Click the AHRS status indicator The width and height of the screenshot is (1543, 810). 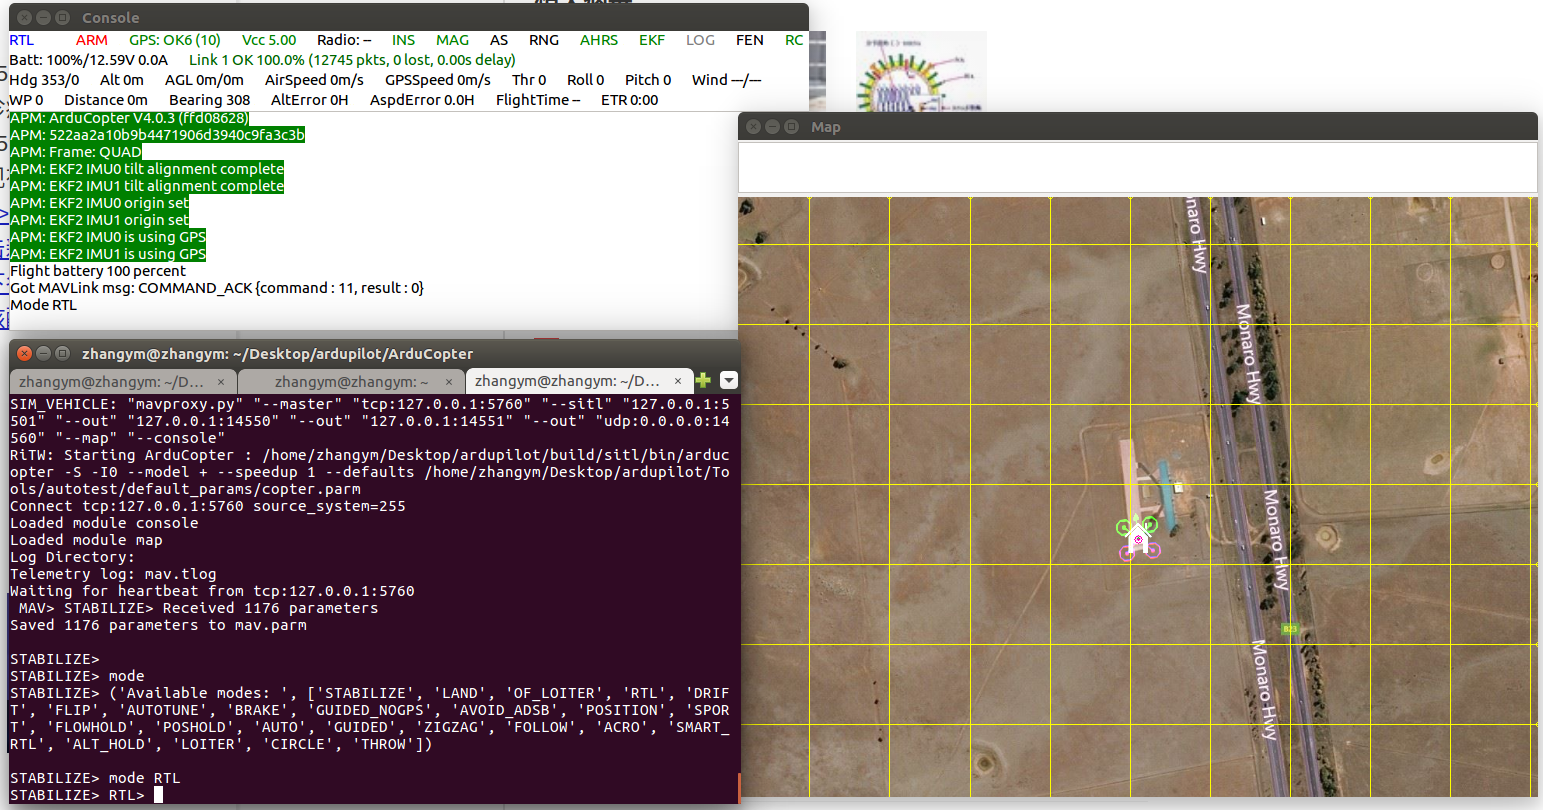pyautogui.click(x=599, y=40)
